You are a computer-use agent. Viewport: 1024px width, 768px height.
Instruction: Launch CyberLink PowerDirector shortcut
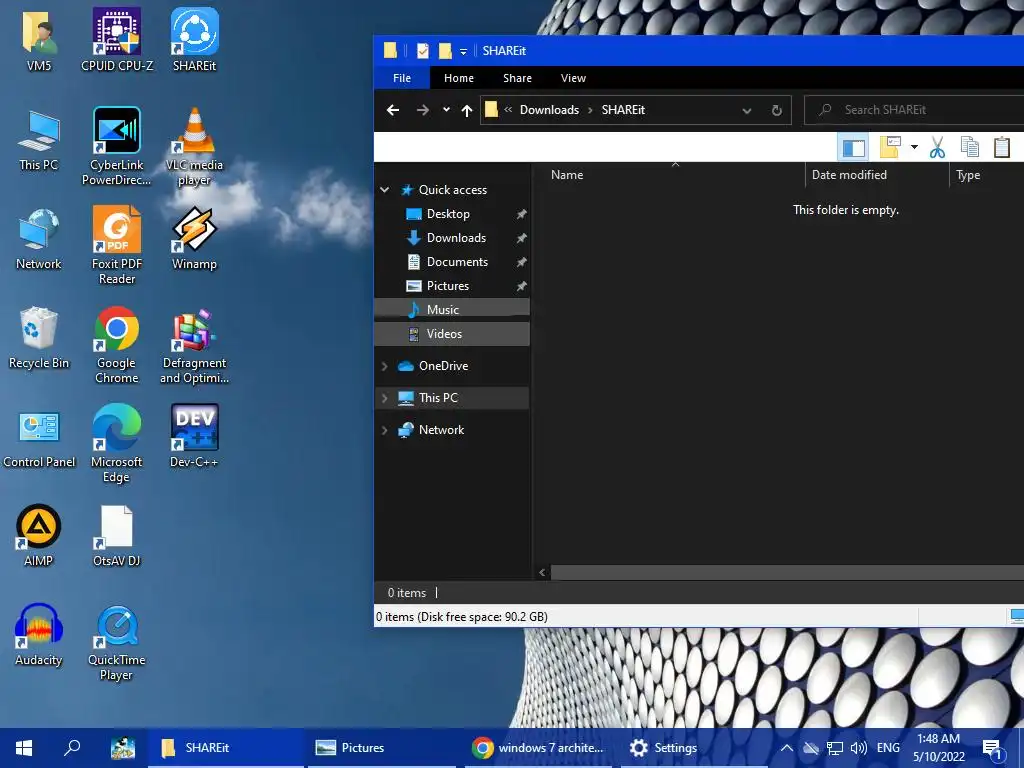(116, 146)
